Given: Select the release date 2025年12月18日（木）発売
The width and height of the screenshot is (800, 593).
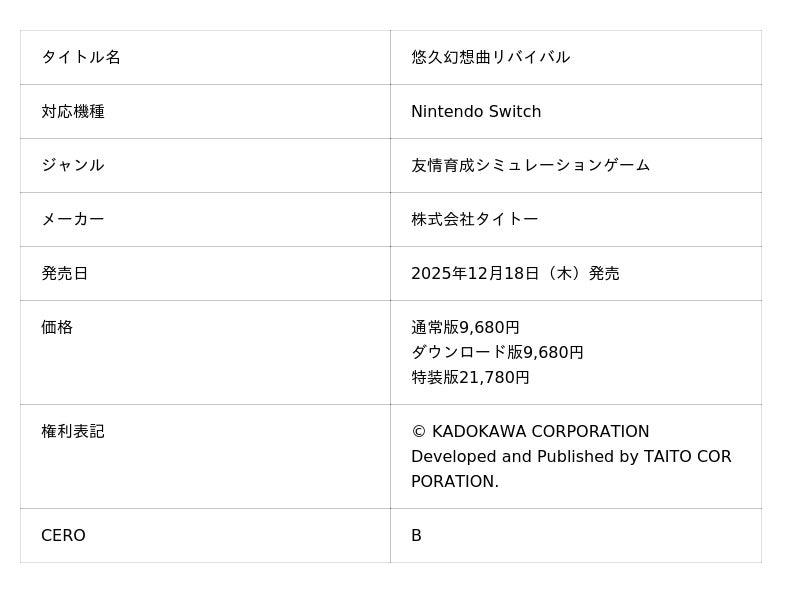Looking at the screenshot, I should click(x=515, y=273).
